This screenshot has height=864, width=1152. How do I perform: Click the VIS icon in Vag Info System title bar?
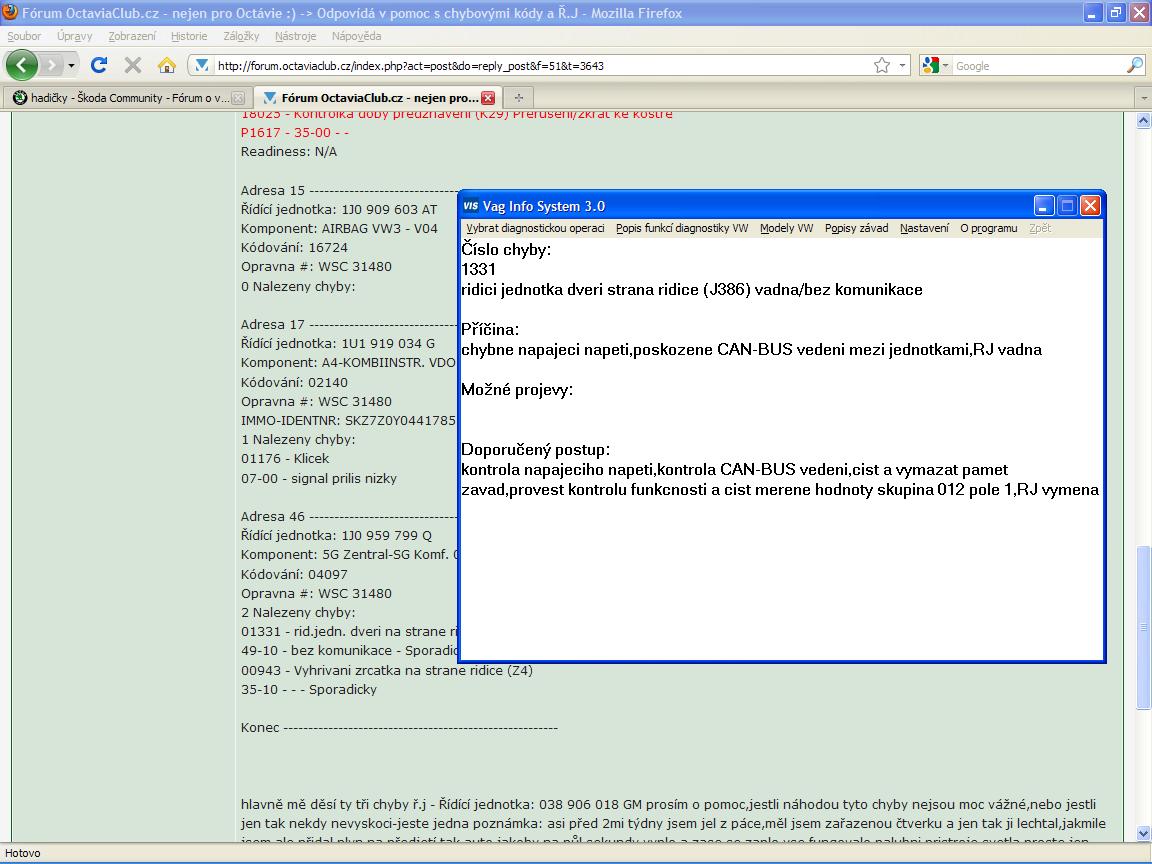pyautogui.click(x=470, y=206)
